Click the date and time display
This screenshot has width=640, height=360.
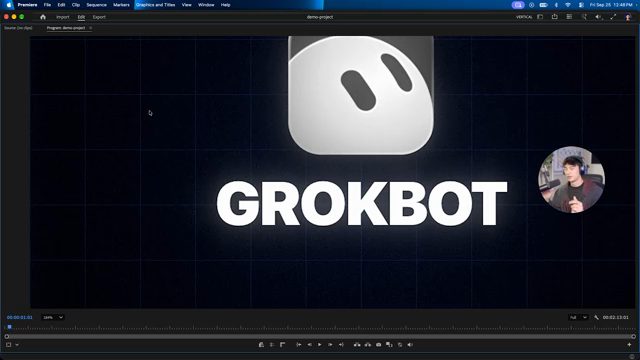point(611,5)
